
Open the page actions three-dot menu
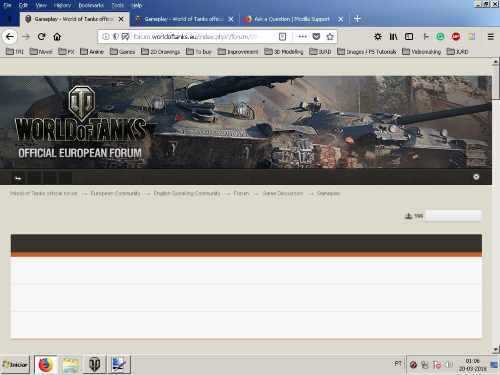[x=302, y=37]
